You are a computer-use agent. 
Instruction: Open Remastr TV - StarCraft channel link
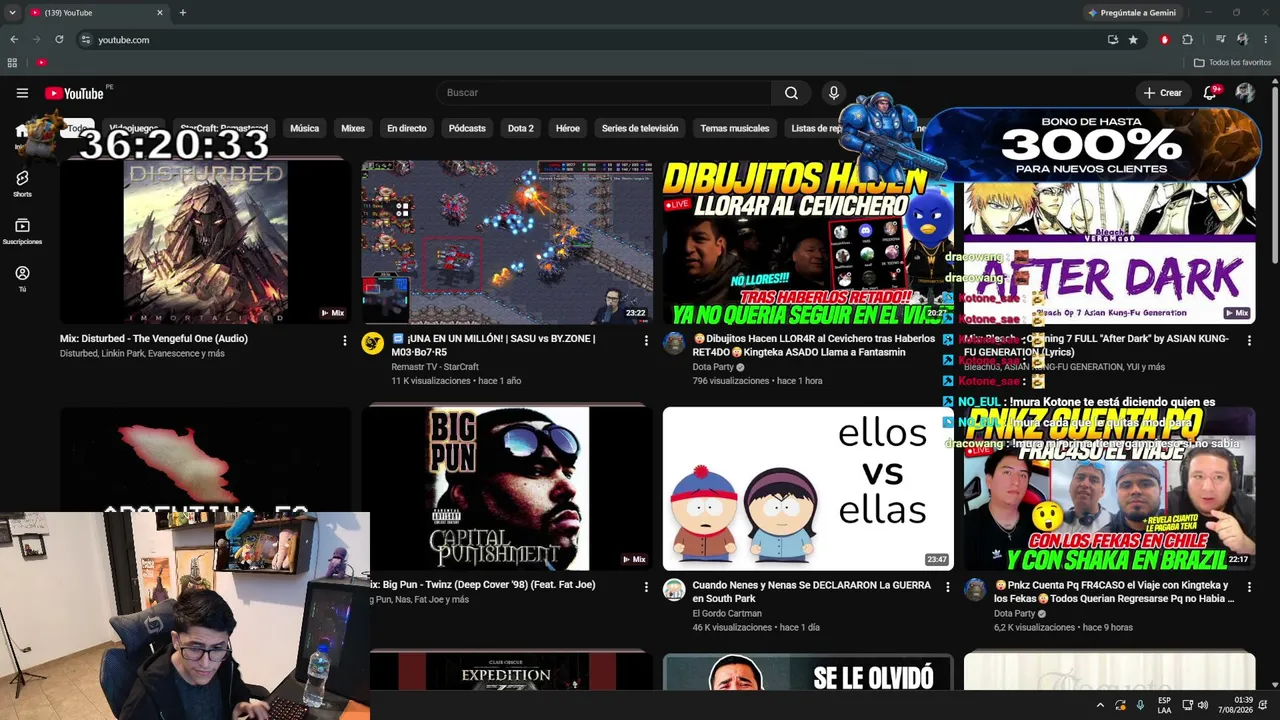(x=435, y=367)
